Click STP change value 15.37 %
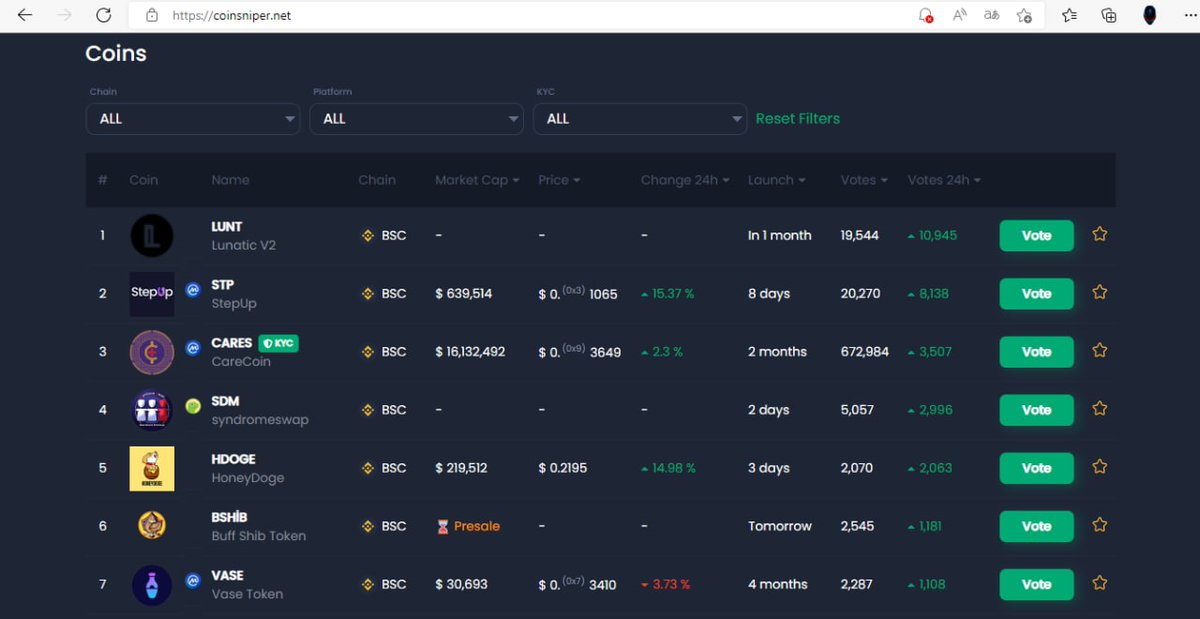 pos(667,294)
